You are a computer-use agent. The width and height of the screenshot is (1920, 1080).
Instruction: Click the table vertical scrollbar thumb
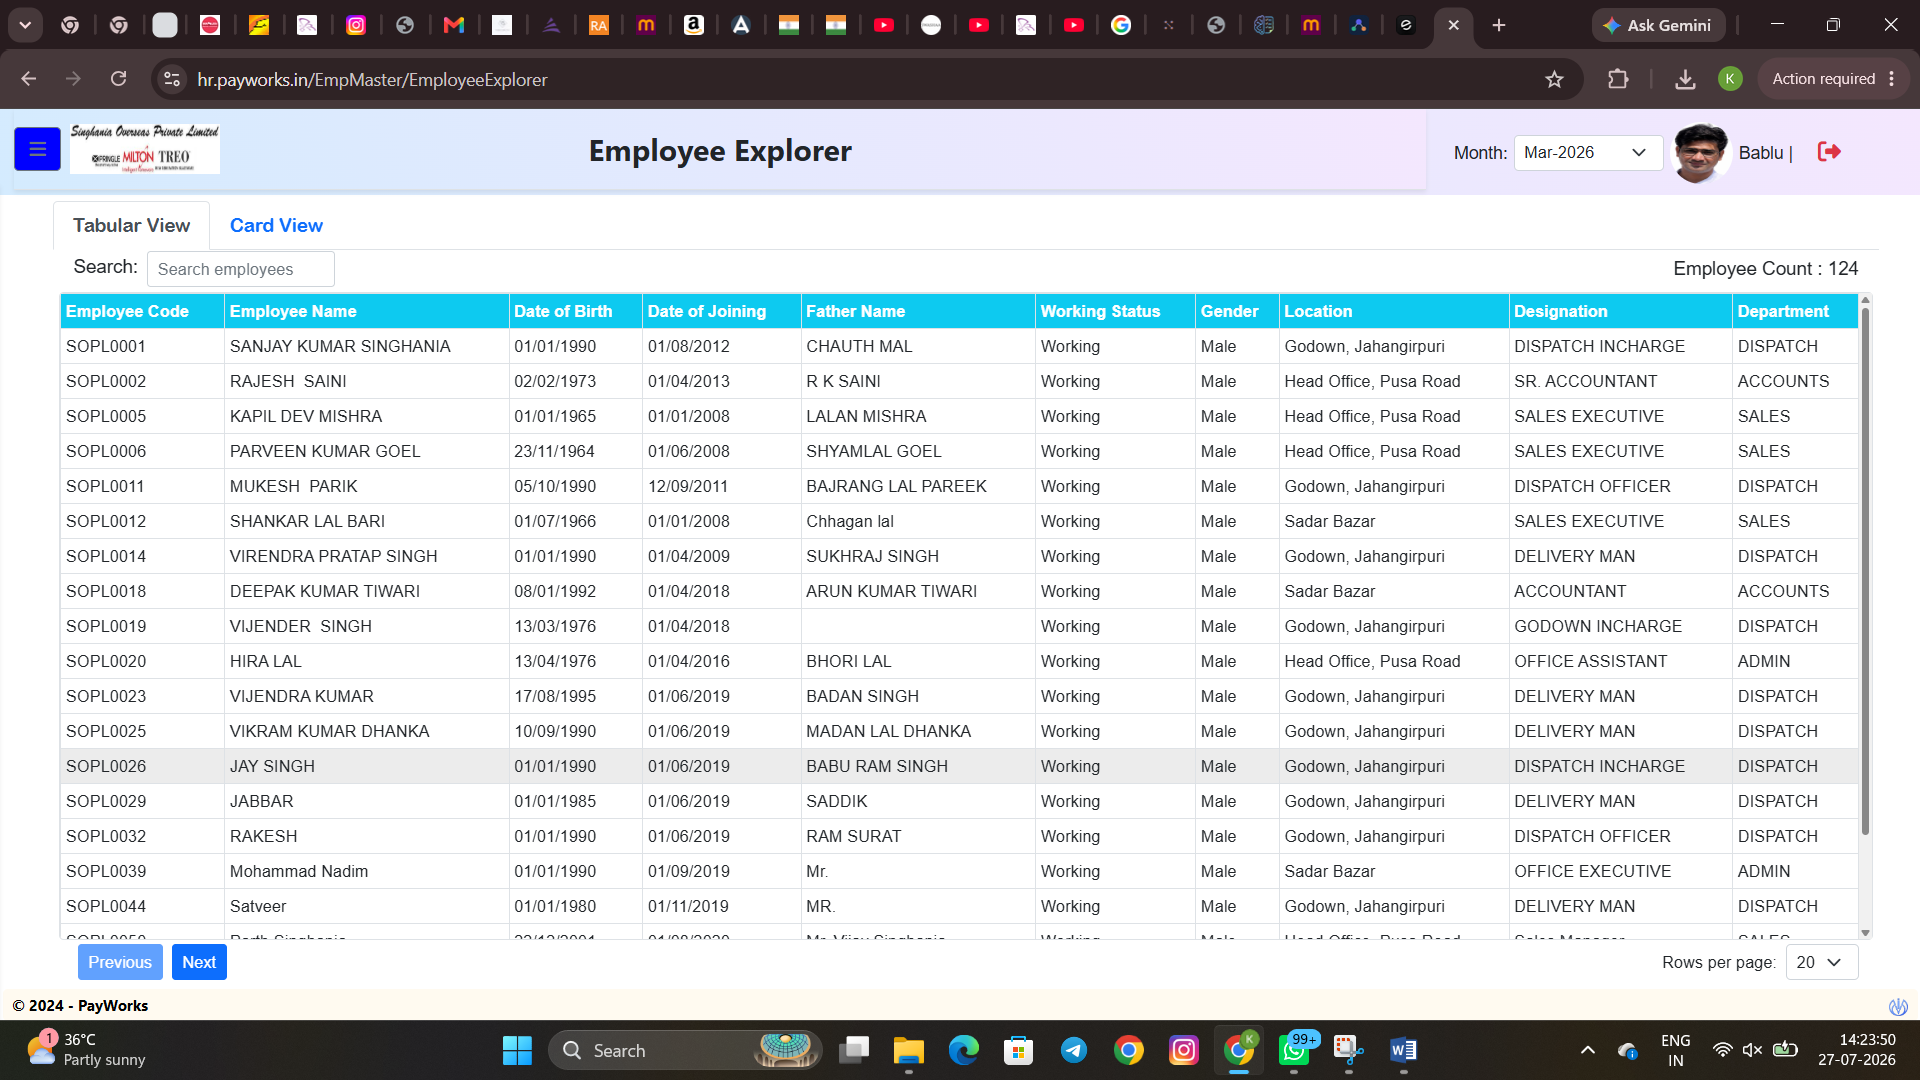[x=1865, y=570]
